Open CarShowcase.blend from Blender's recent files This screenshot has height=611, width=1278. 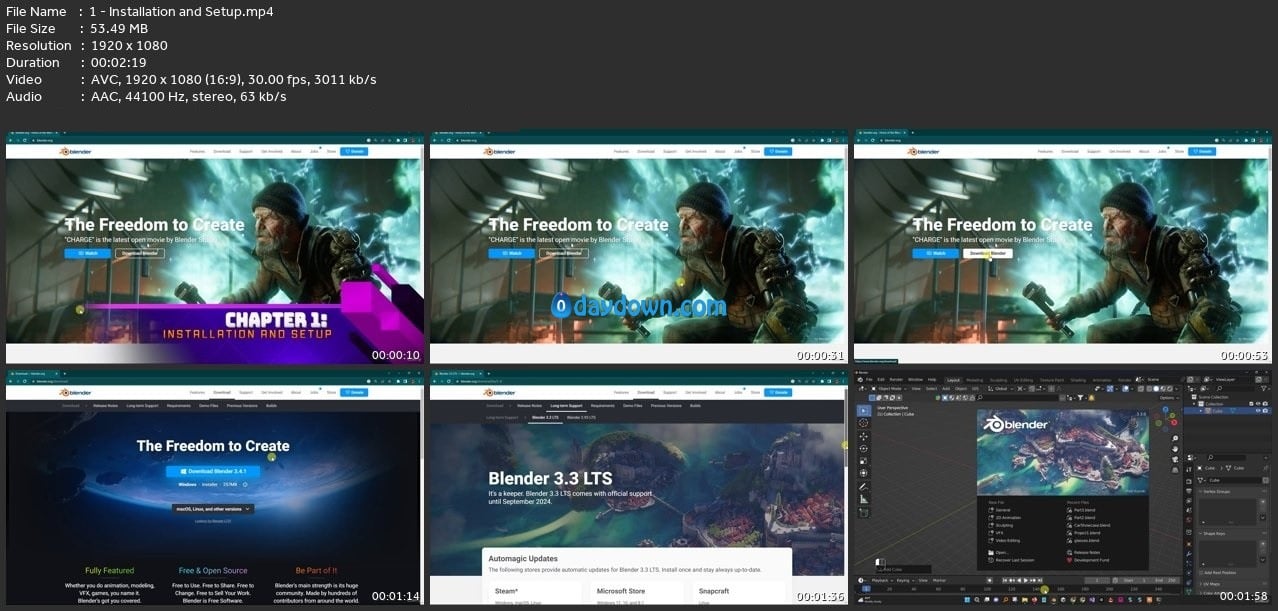(x=1090, y=525)
